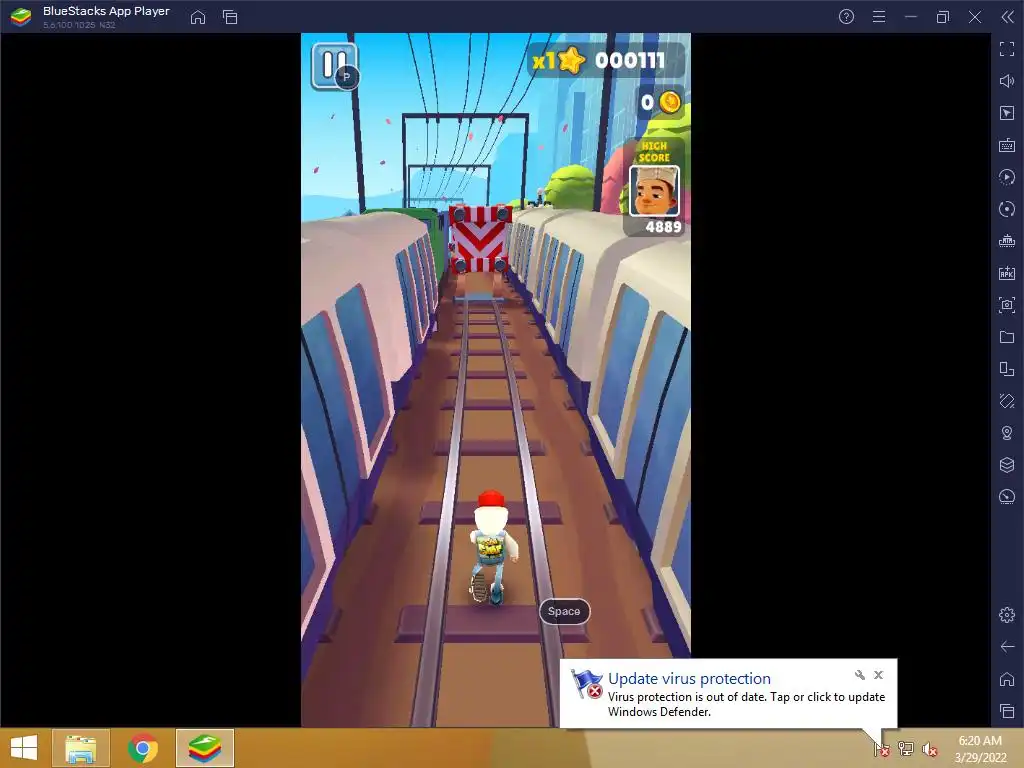The width and height of the screenshot is (1024, 768).
Task: Open Action Center flag tray icon
Action: coord(881,749)
